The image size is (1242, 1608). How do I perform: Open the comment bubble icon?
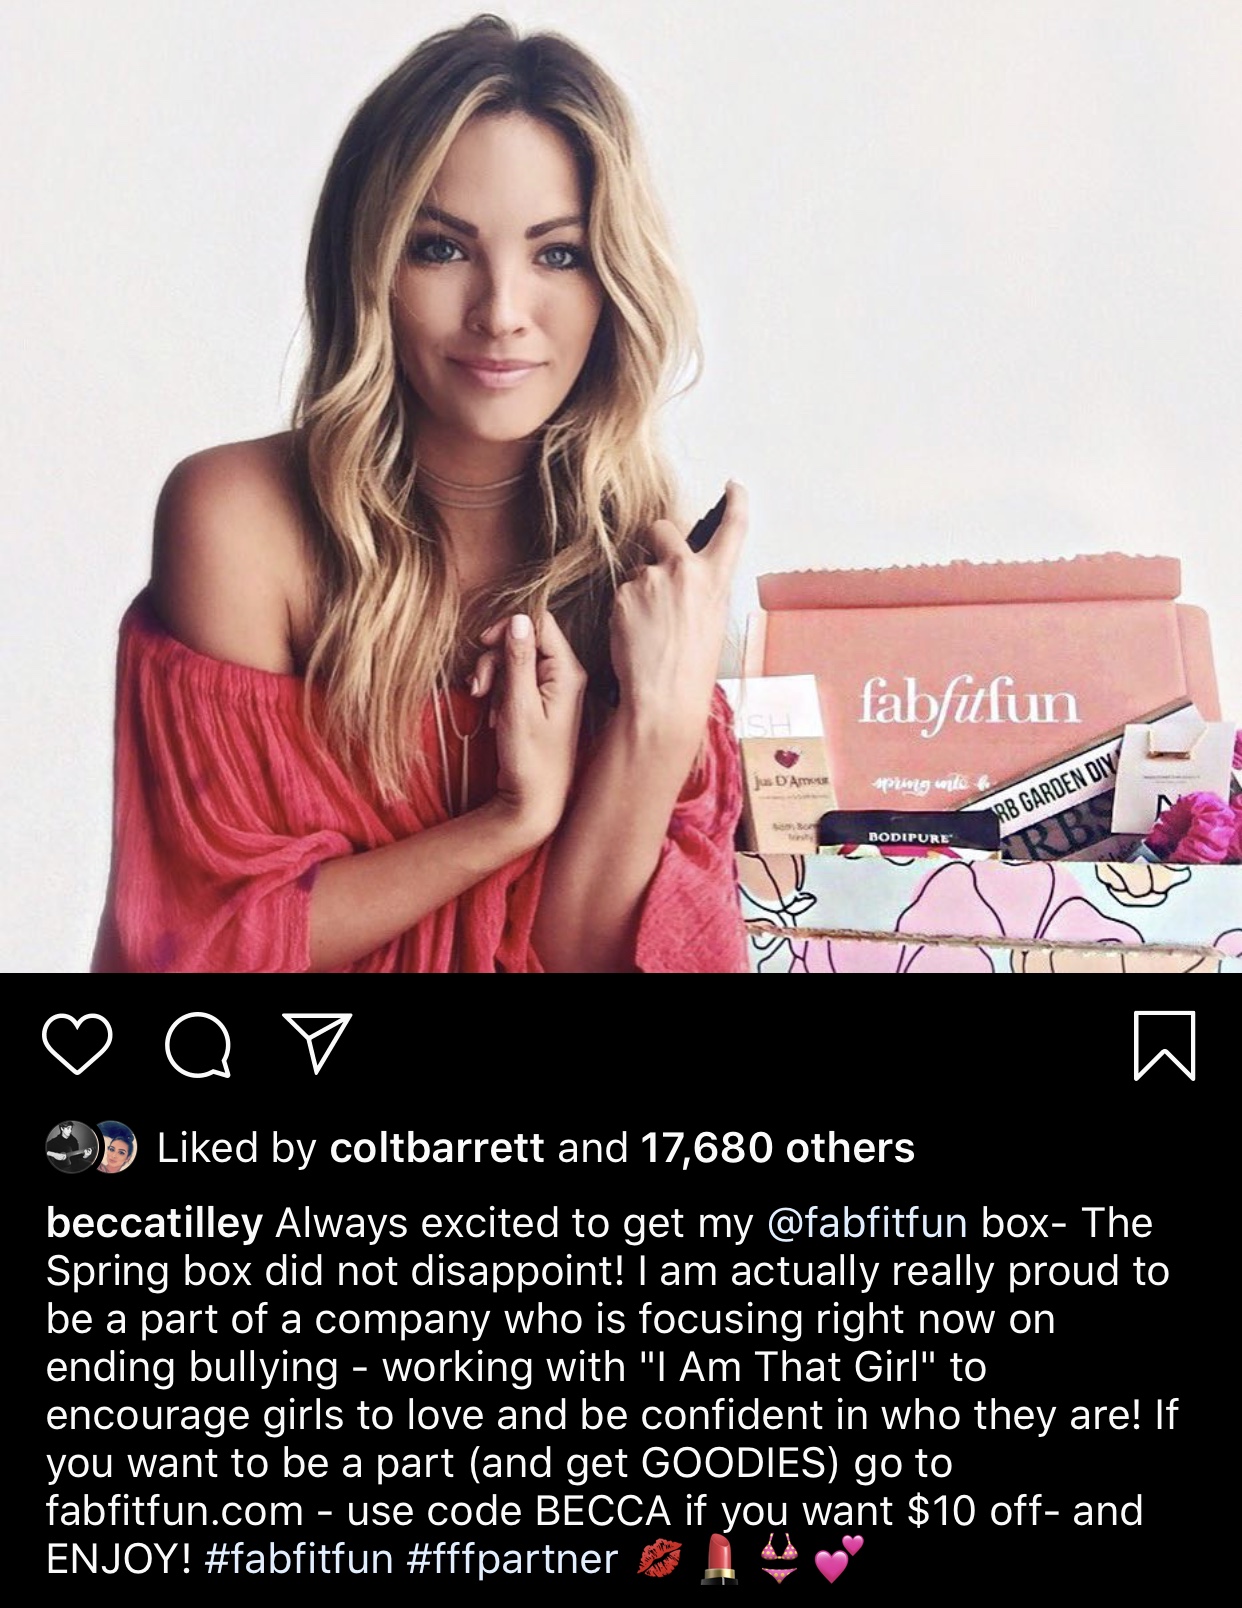[x=198, y=1045]
